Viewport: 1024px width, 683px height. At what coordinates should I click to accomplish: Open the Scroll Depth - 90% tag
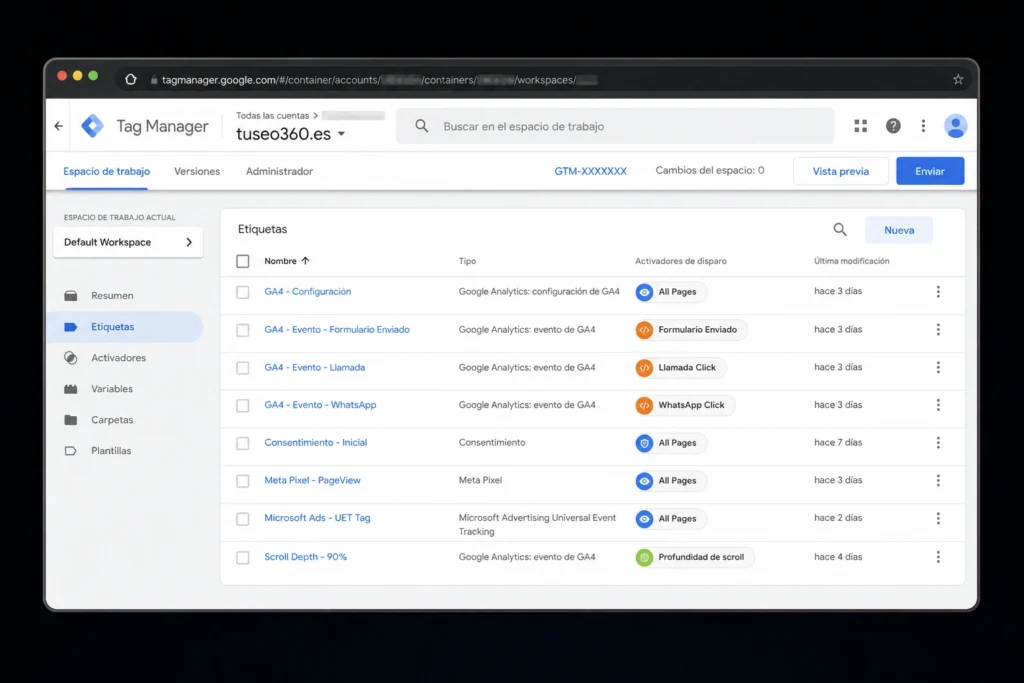click(x=306, y=556)
